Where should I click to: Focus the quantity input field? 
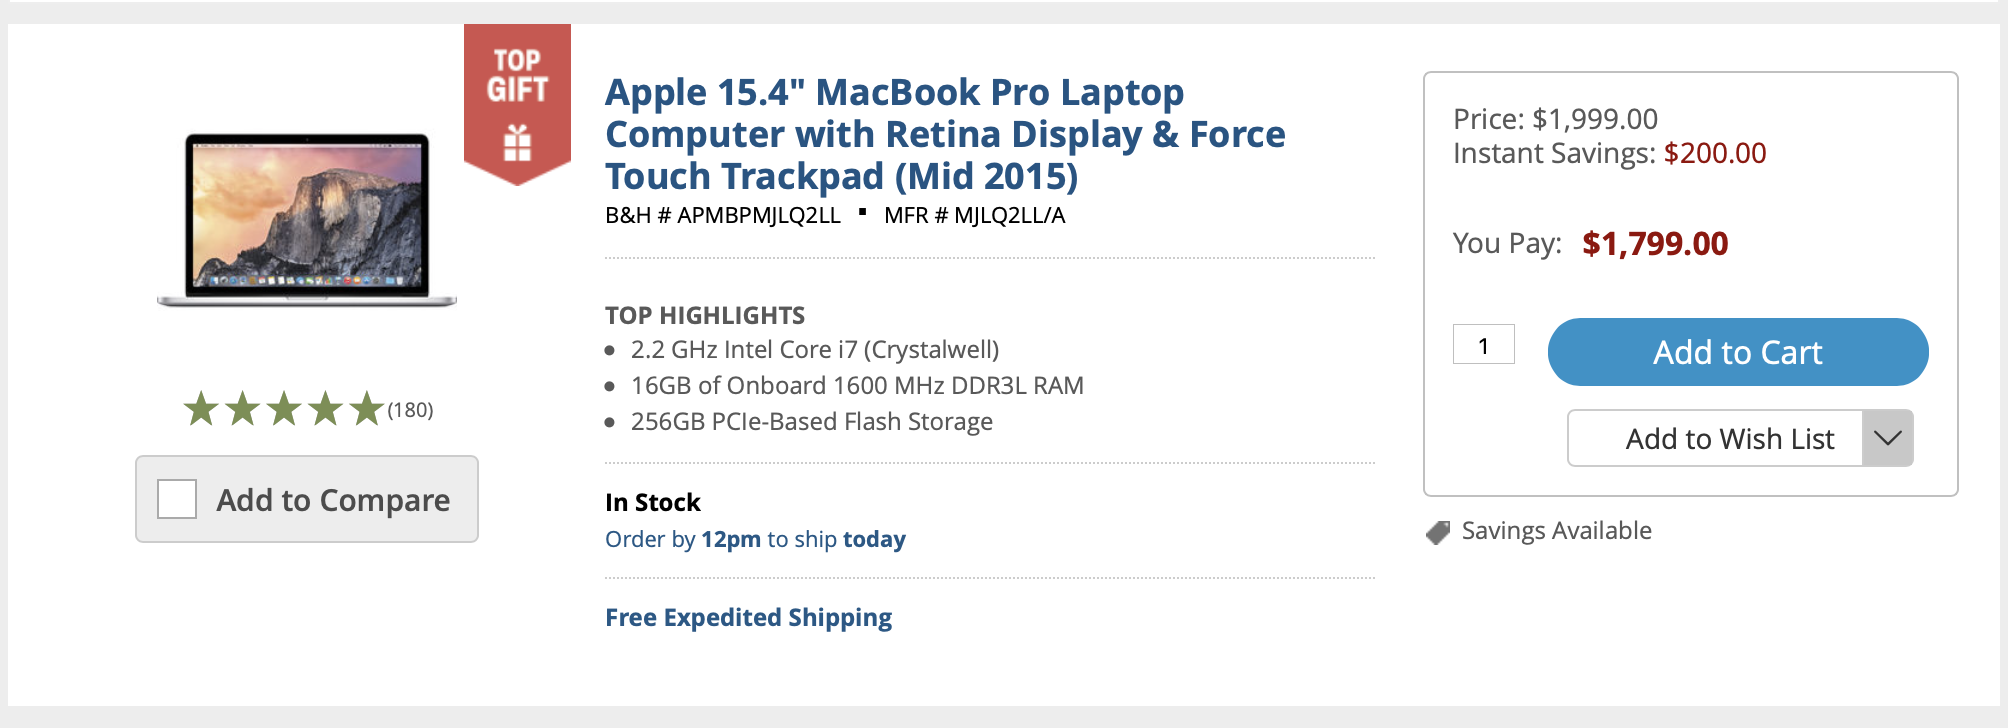pyautogui.click(x=1483, y=345)
